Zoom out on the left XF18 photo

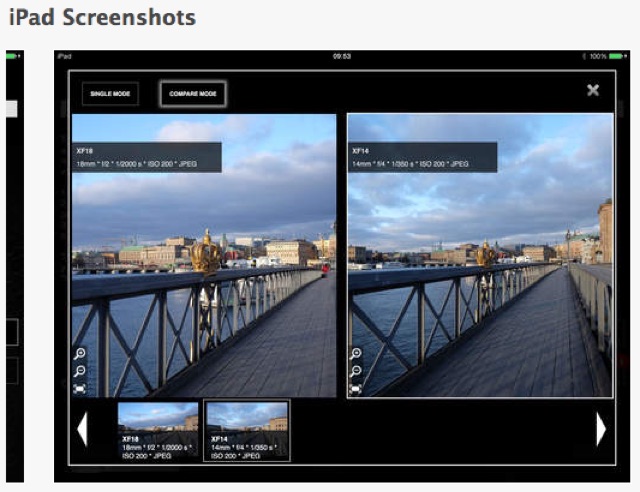pyautogui.click(x=79, y=371)
